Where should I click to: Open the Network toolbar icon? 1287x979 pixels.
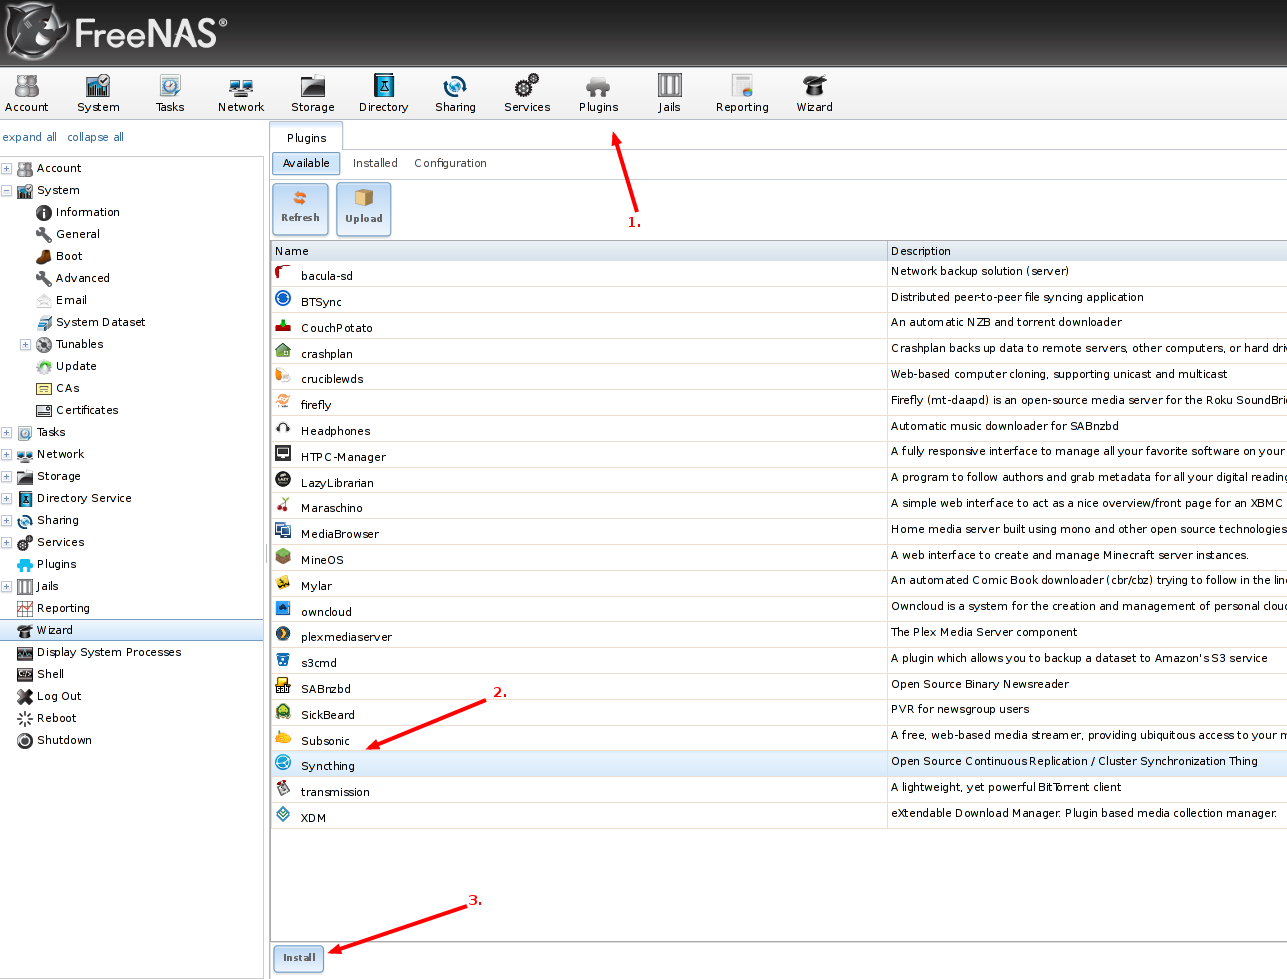coord(241,93)
